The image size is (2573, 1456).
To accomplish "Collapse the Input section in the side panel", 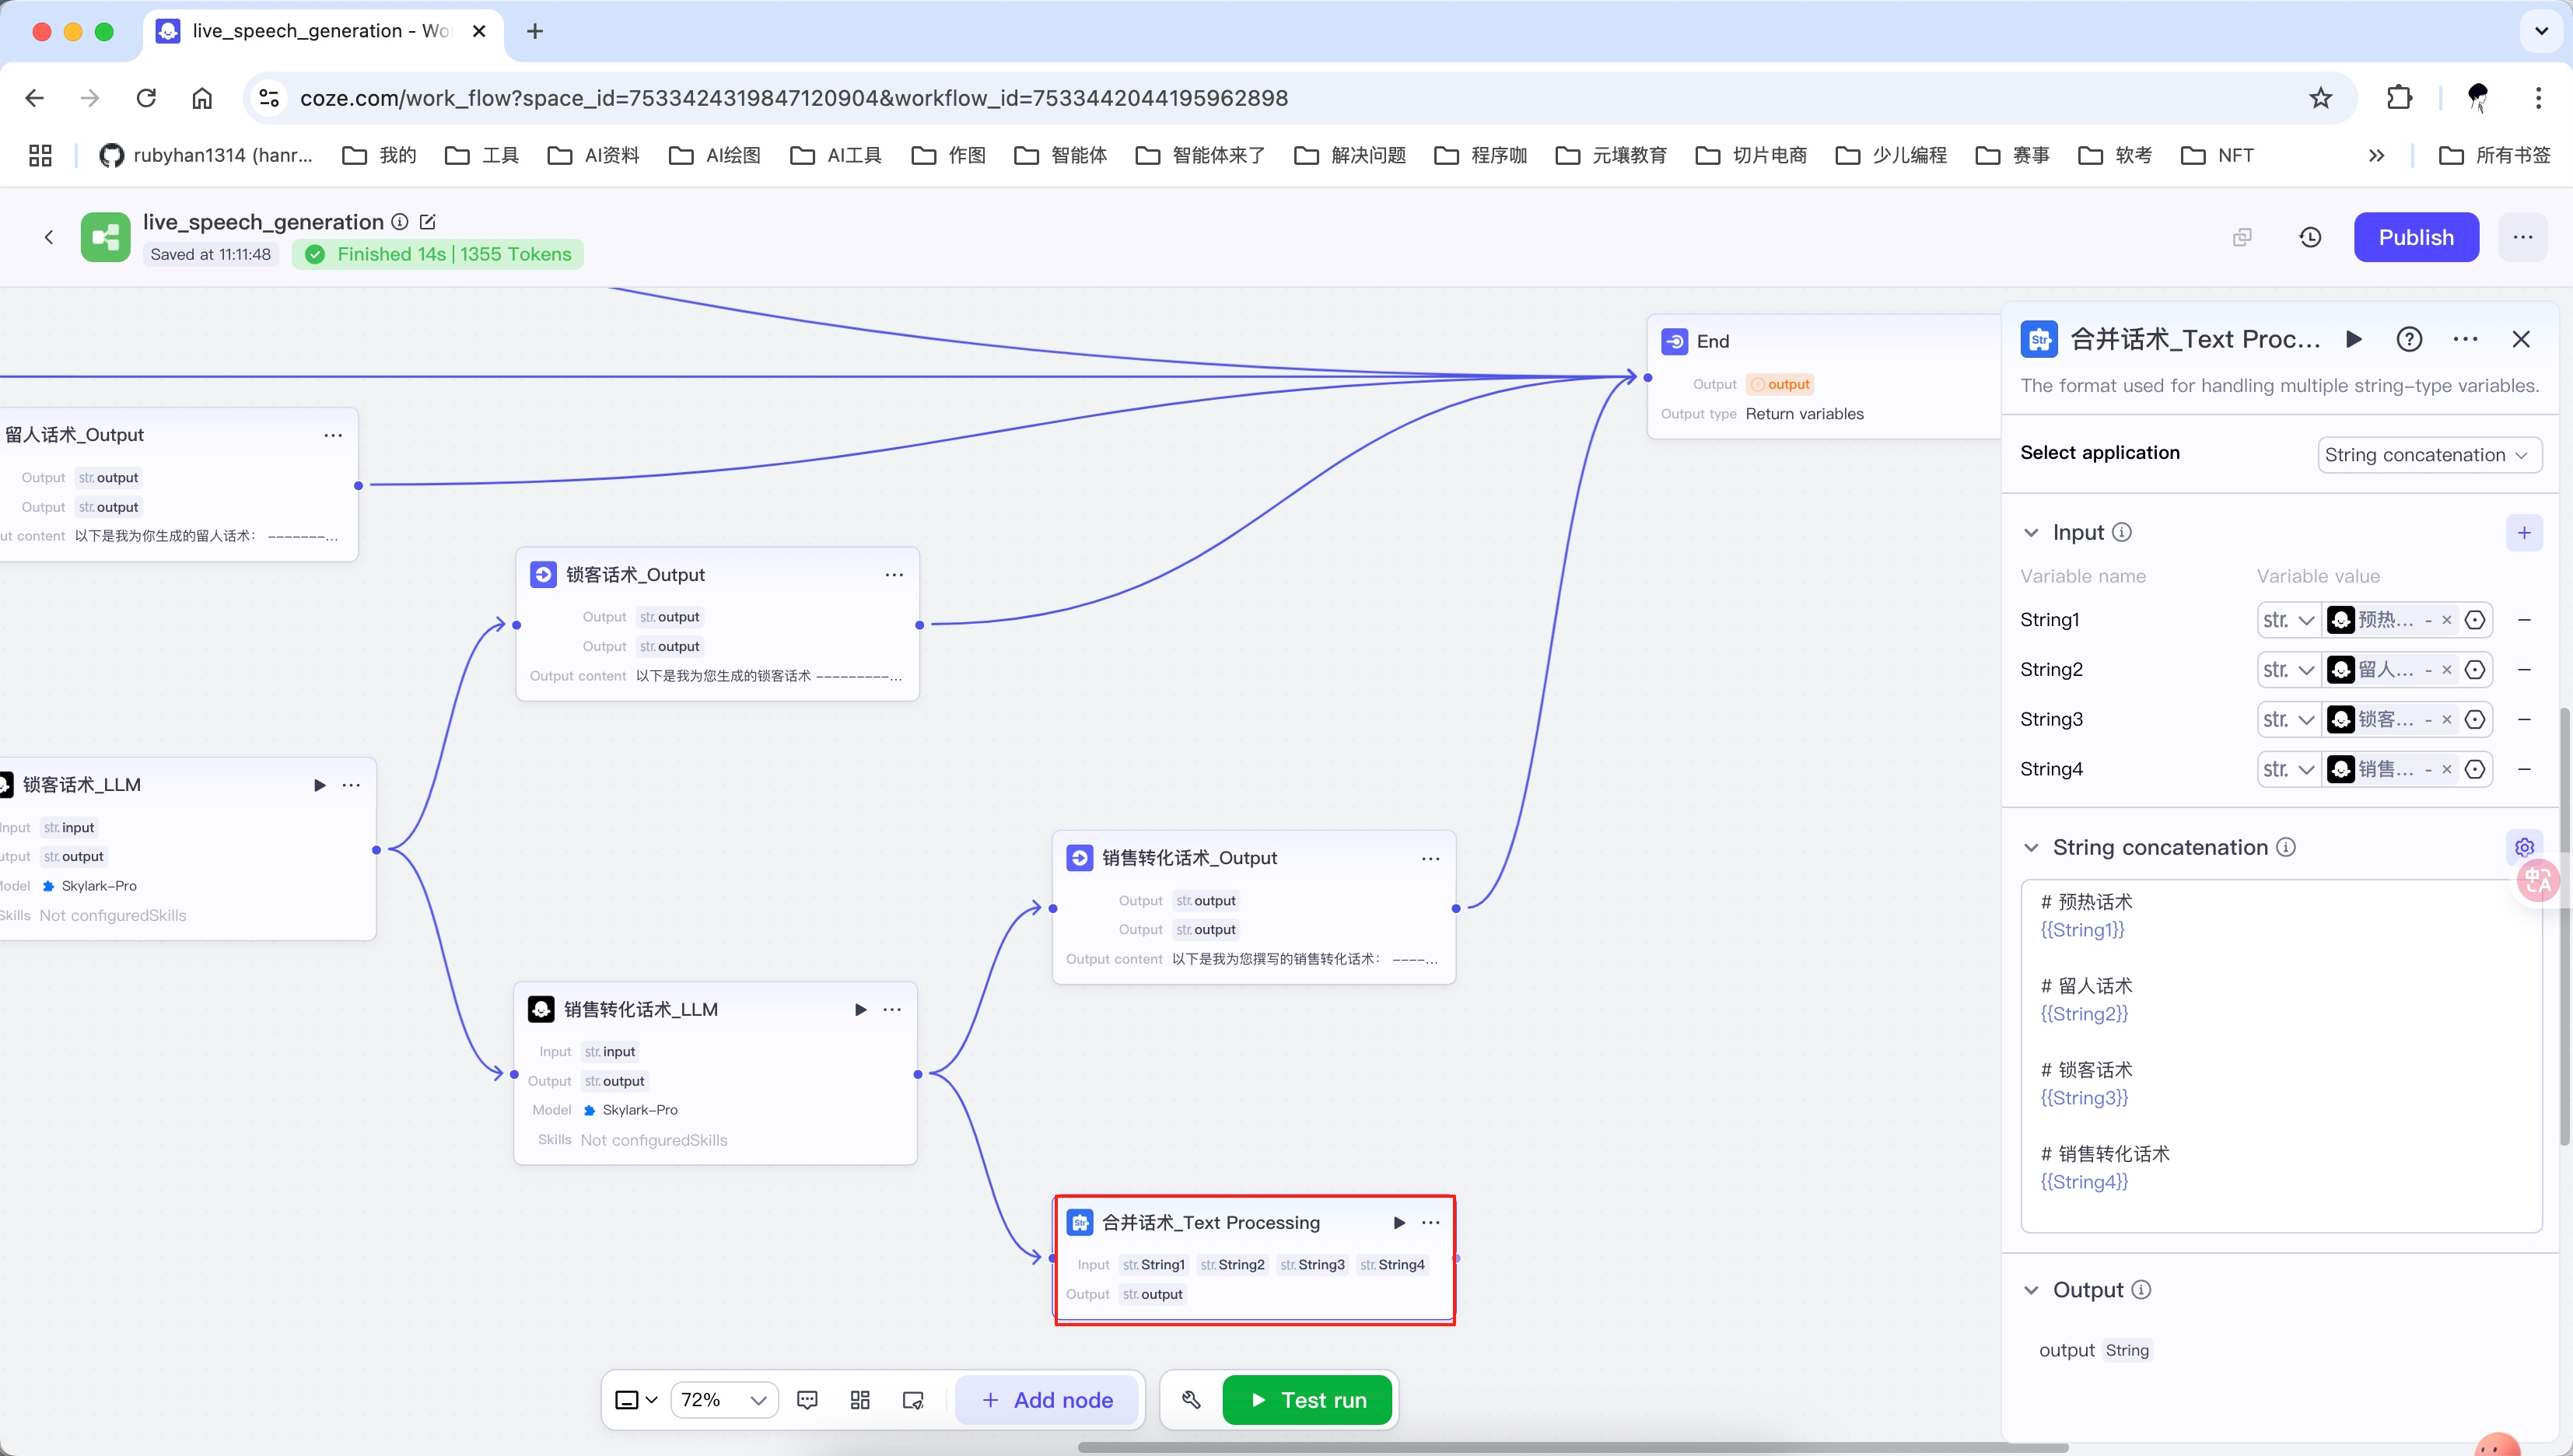I will [2031, 533].
